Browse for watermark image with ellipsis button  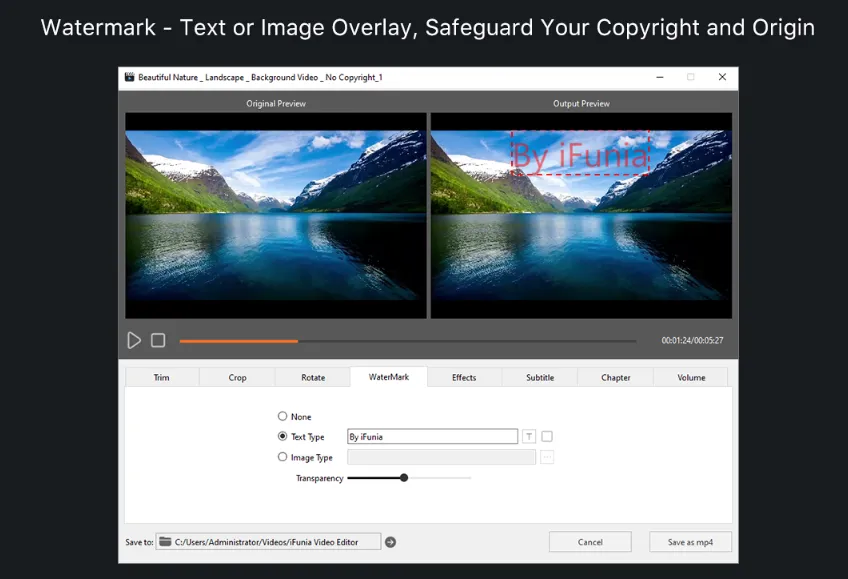point(547,457)
